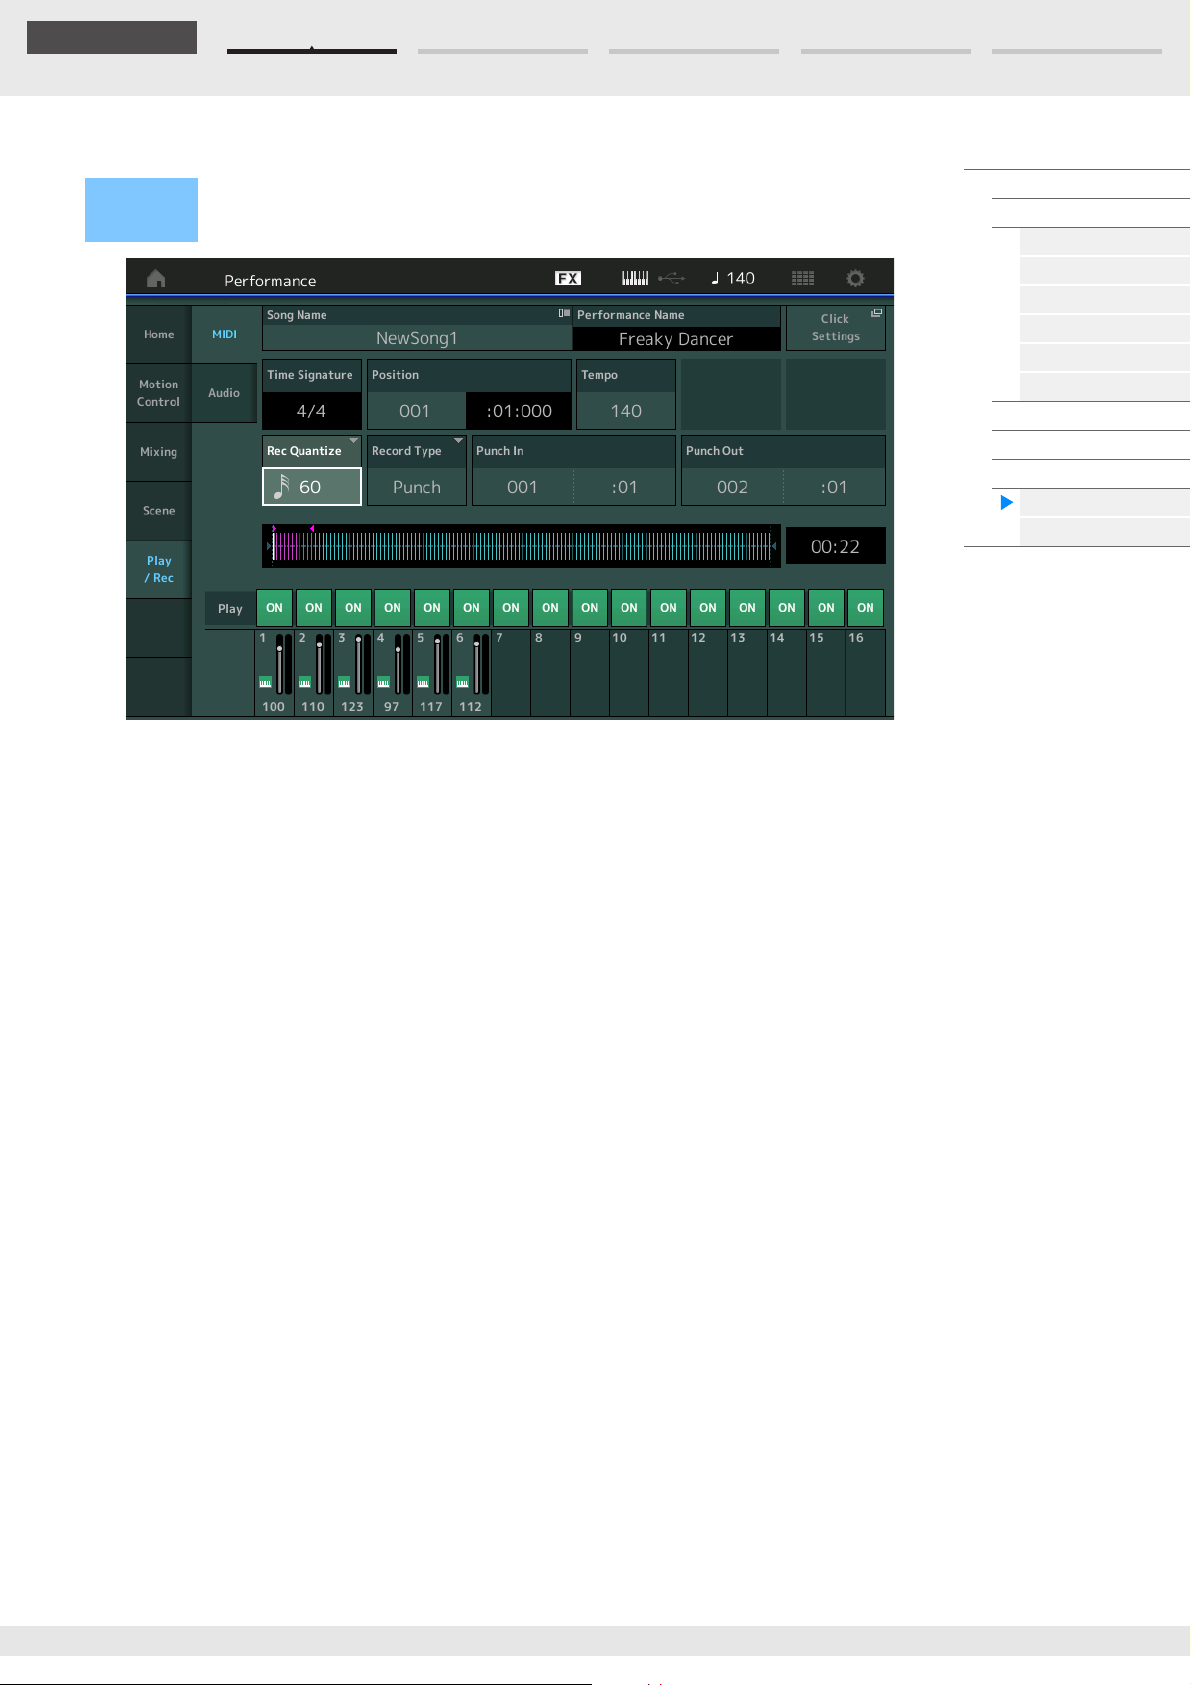Click in the song position timeline bar
Image resolution: width=1191 pixels, height=1685 pixels.
pyautogui.click(x=521, y=546)
